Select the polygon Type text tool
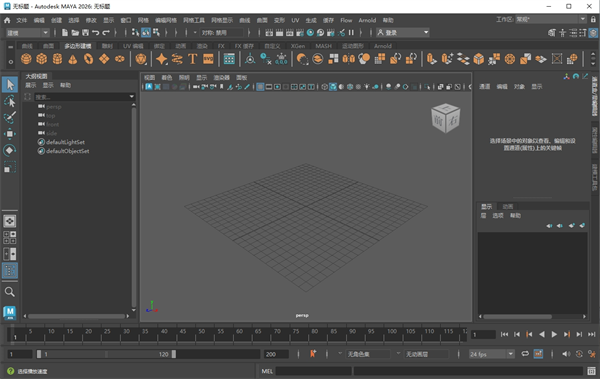The image size is (600, 379). tap(192, 59)
